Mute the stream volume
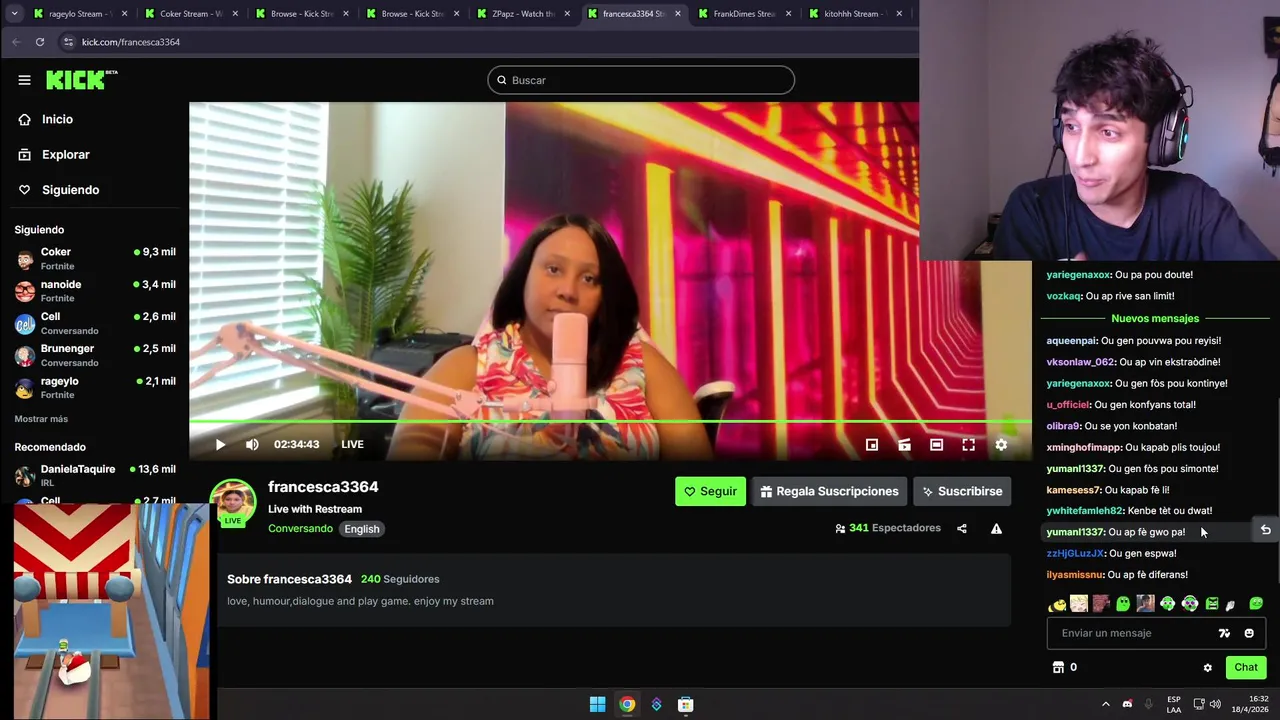The image size is (1280, 720). pyautogui.click(x=252, y=445)
